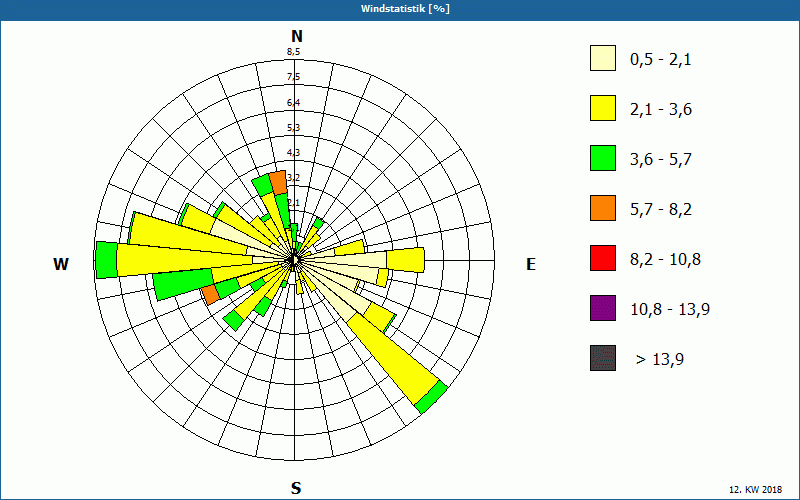Click the E compass label
800x500 pixels.
point(531,264)
